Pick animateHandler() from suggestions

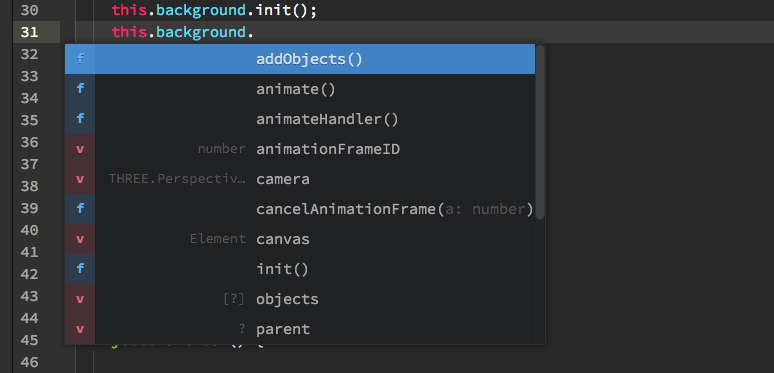coord(300,119)
